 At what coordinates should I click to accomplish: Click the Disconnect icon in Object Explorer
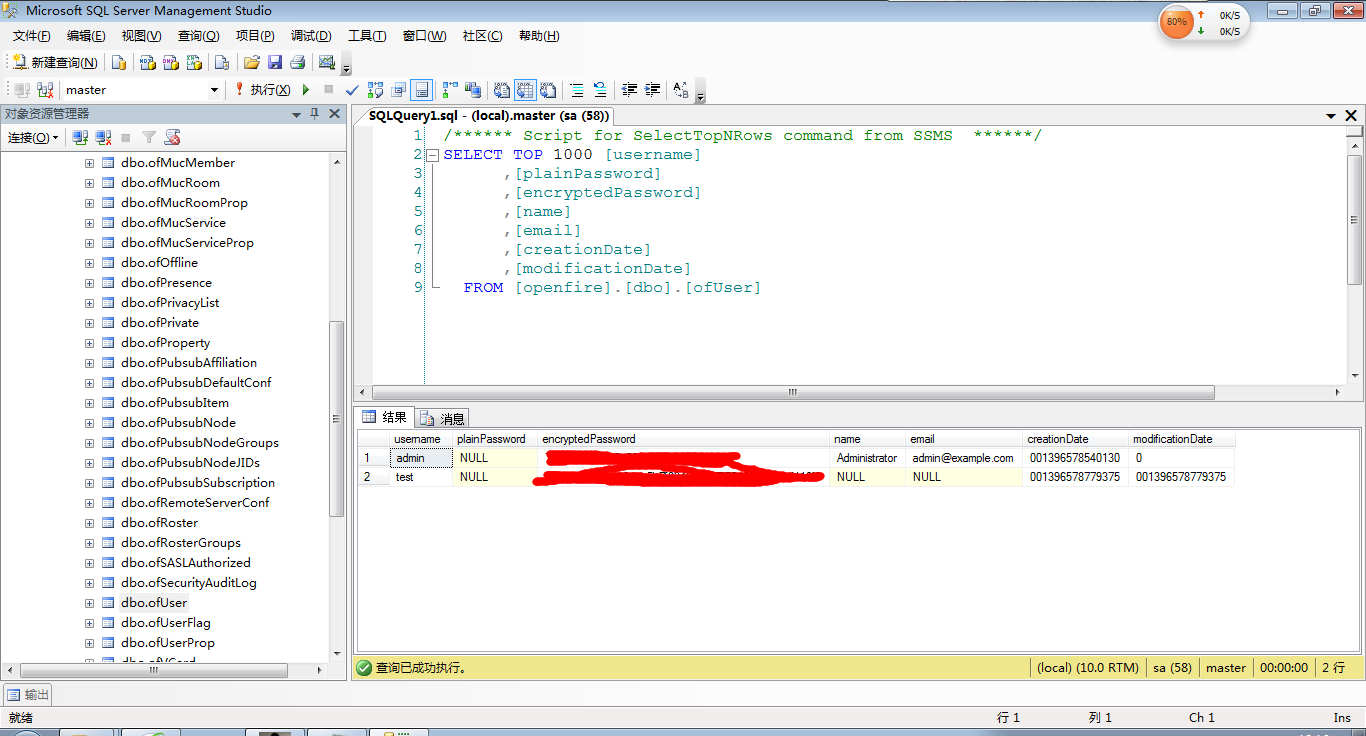[x=103, y=138]
